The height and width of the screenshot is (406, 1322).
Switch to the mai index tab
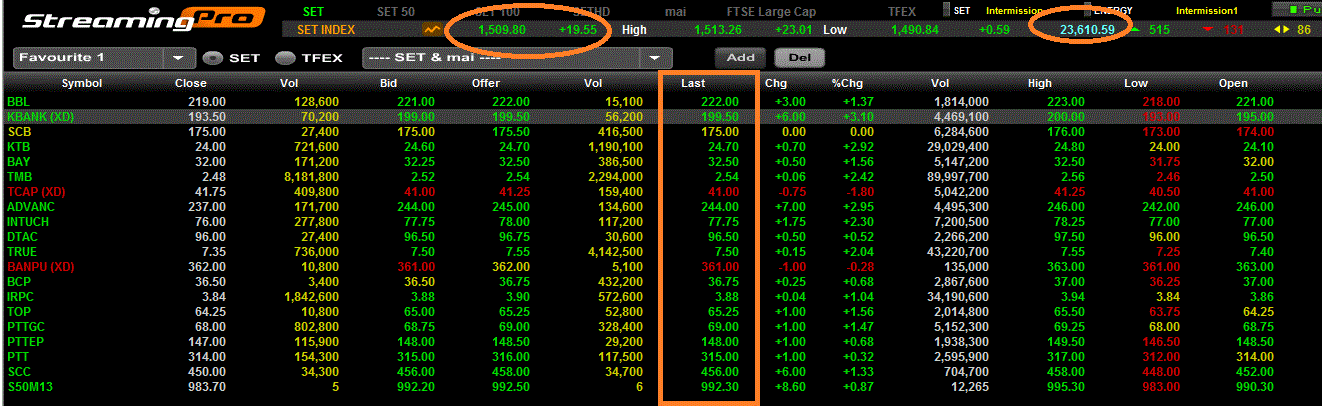676,11
